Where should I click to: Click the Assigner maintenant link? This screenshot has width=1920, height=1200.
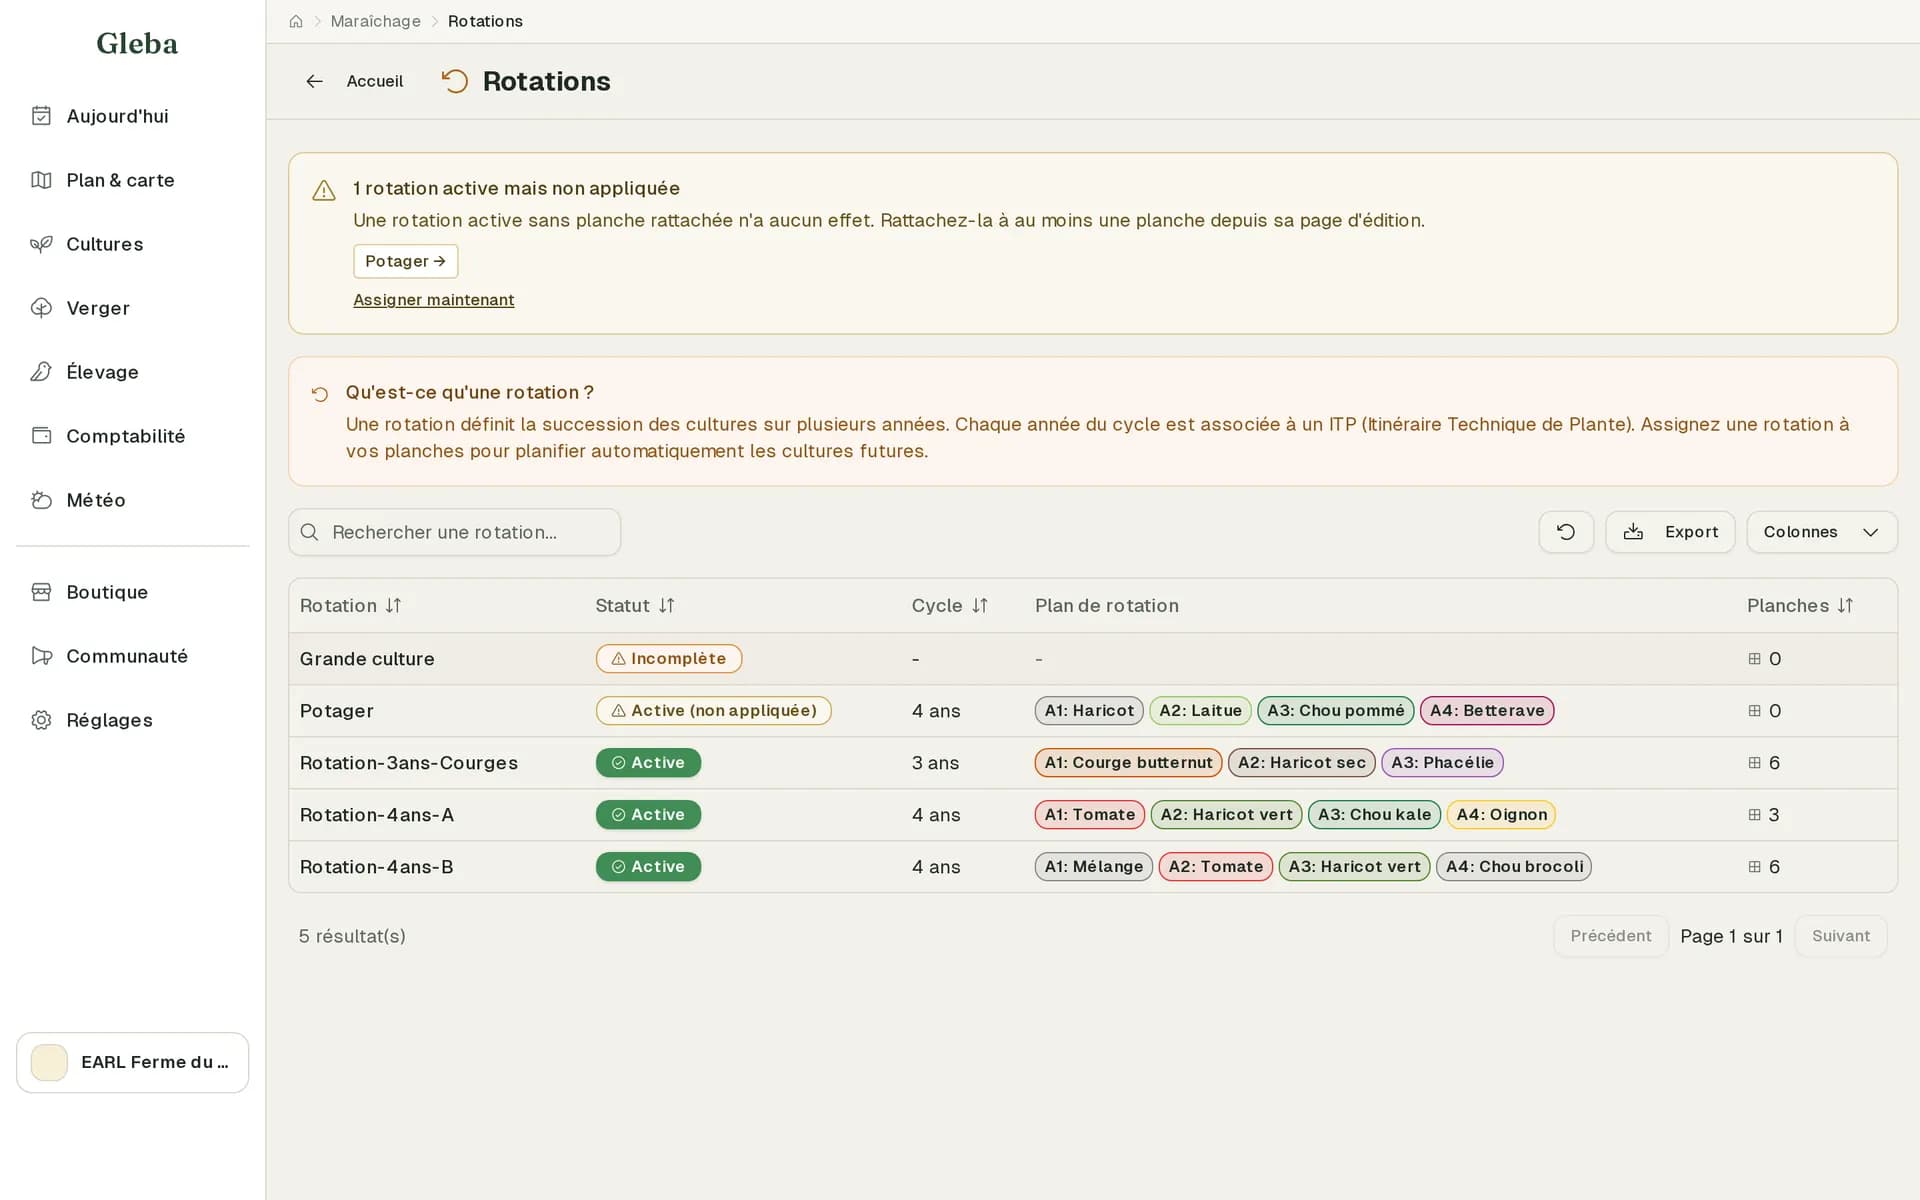coord(434,300)
